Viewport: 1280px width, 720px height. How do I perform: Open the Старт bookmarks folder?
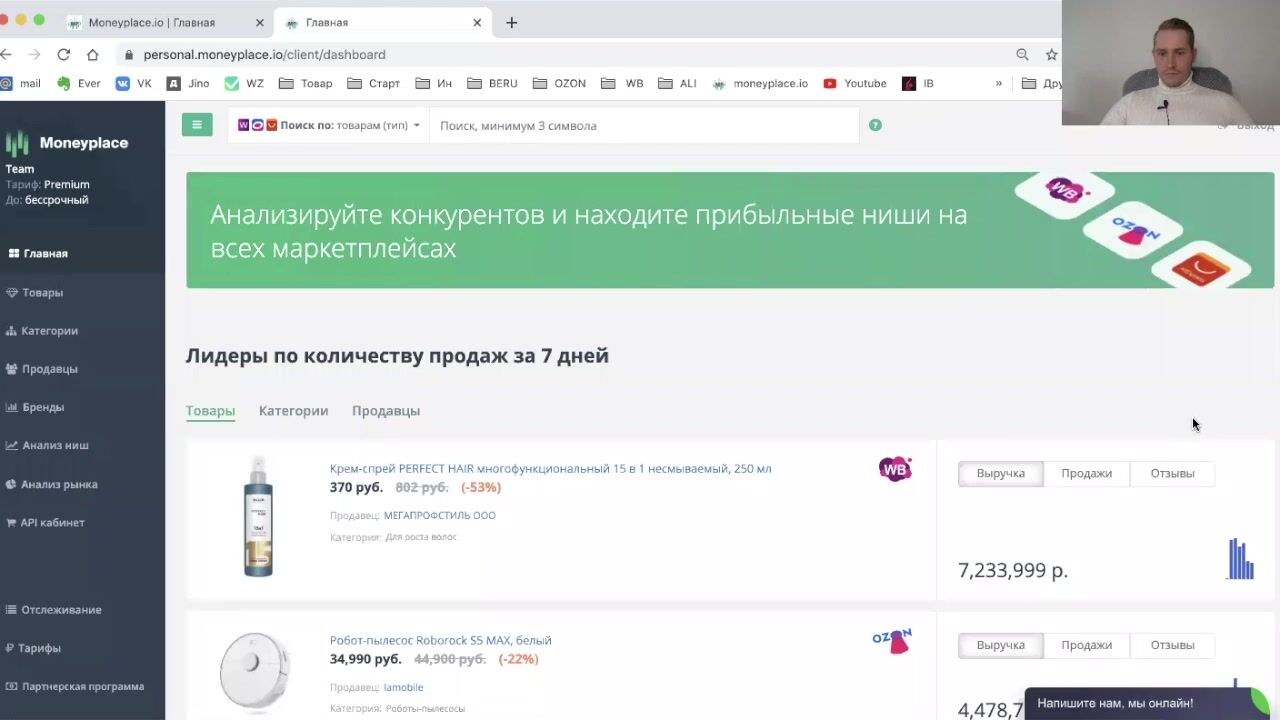pyautogui.click(x=374, y=84)
